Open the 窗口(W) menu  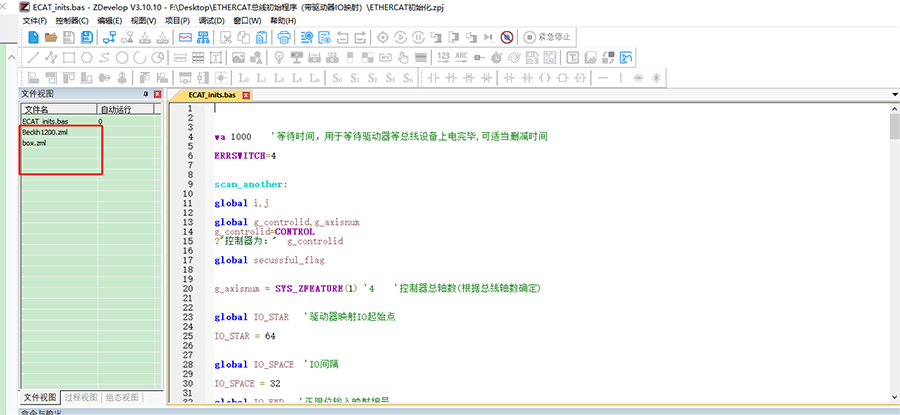tap(247, 21)
